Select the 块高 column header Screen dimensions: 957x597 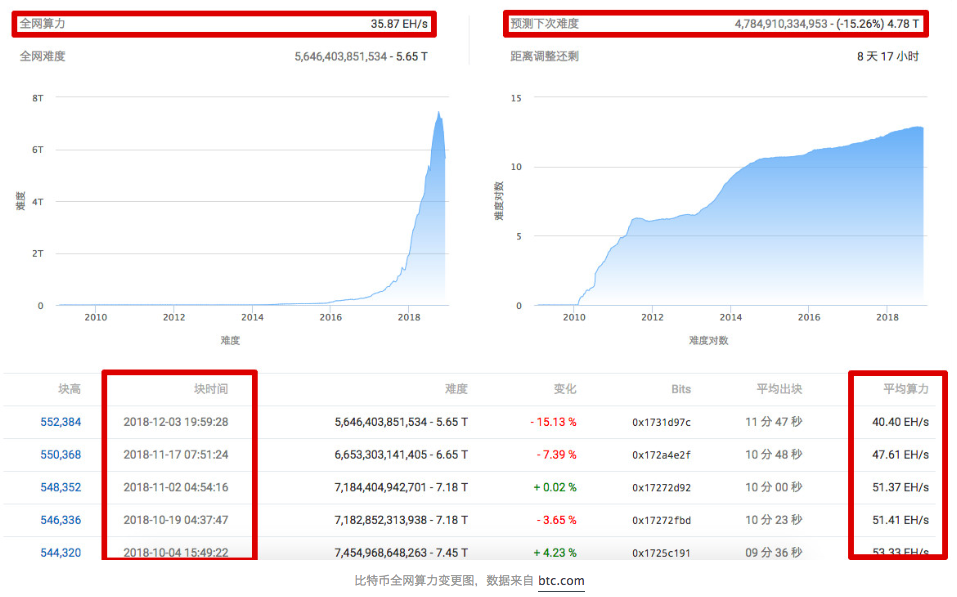(x=69, y=389)
